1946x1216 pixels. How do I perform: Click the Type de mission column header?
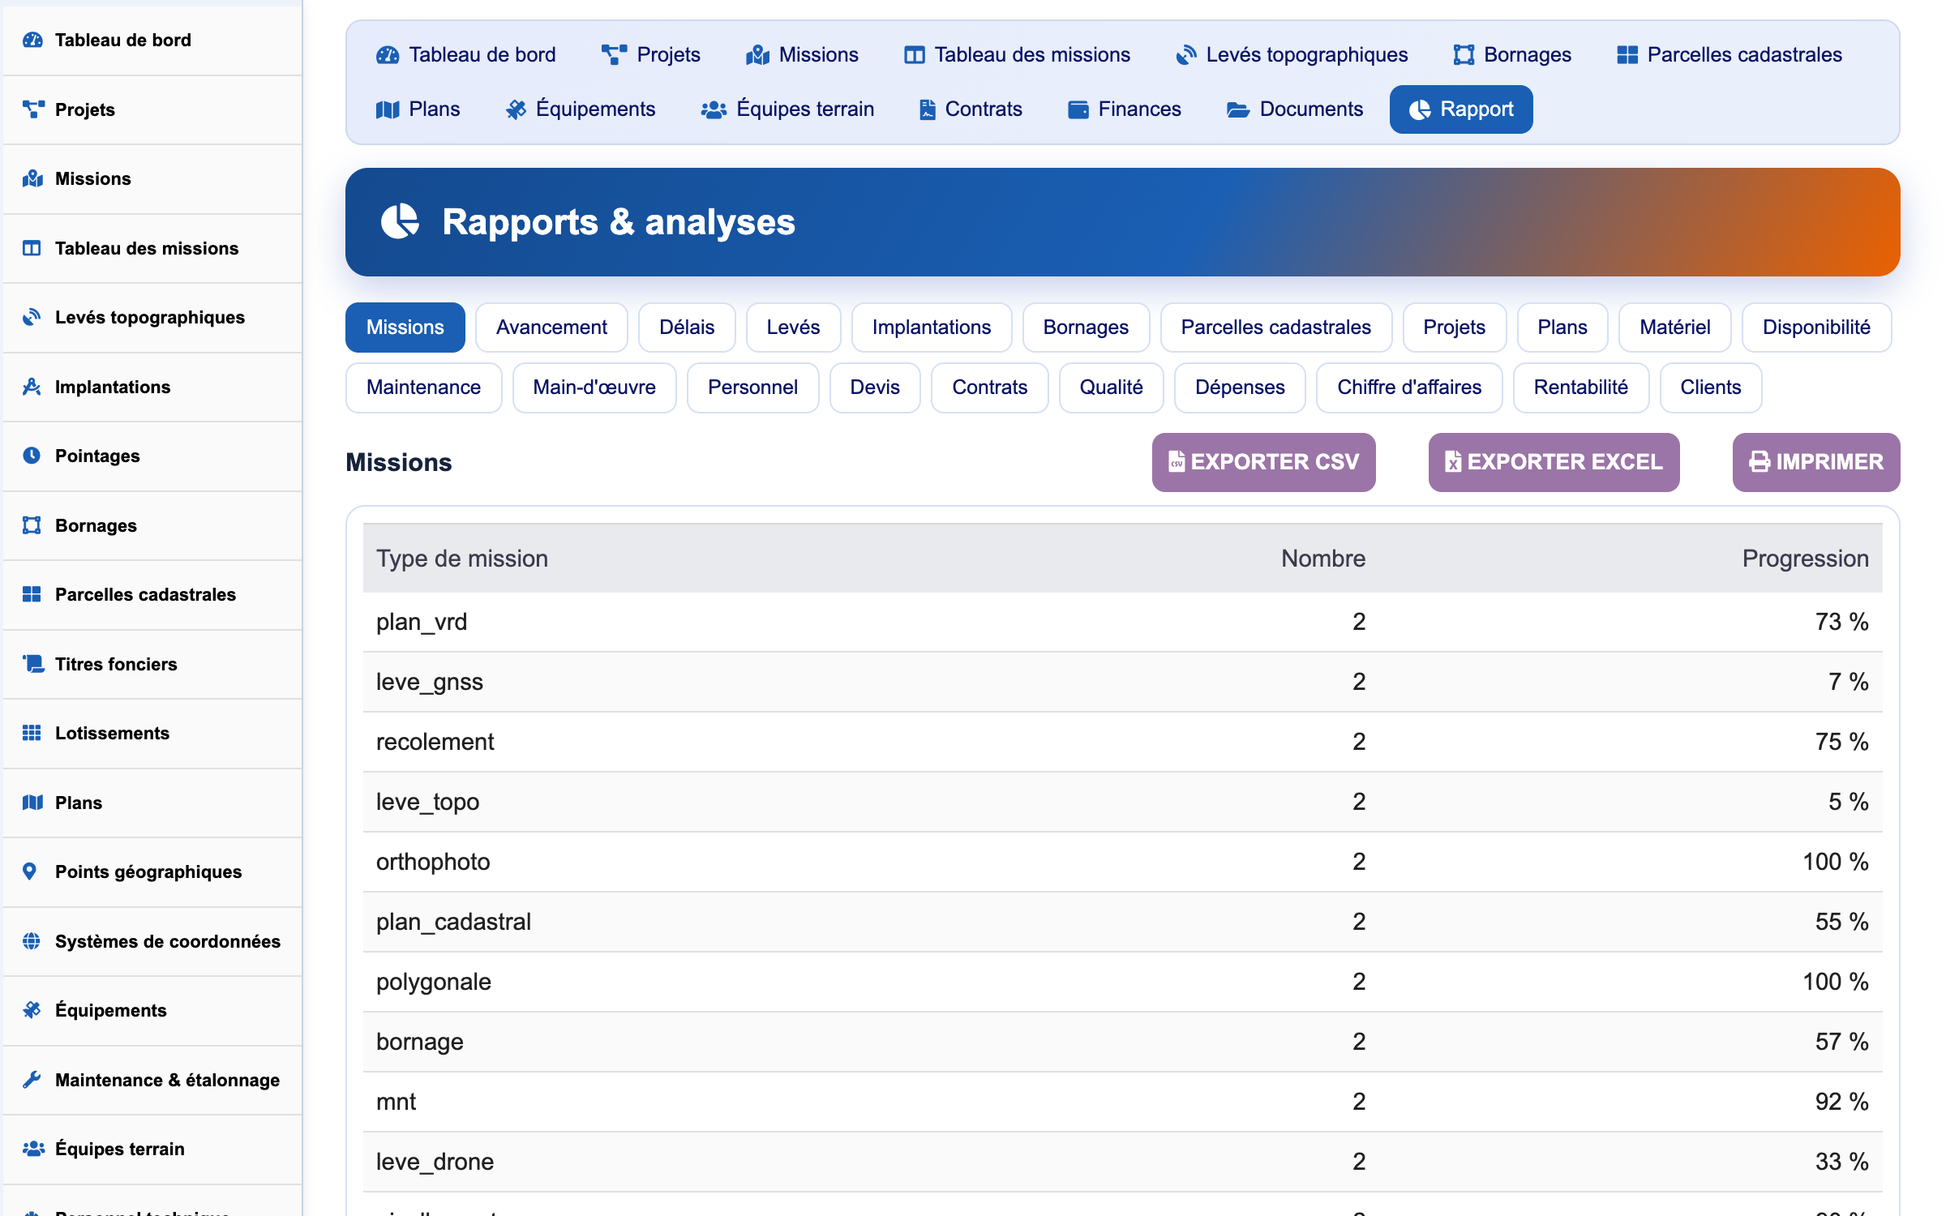click(462, 558)
